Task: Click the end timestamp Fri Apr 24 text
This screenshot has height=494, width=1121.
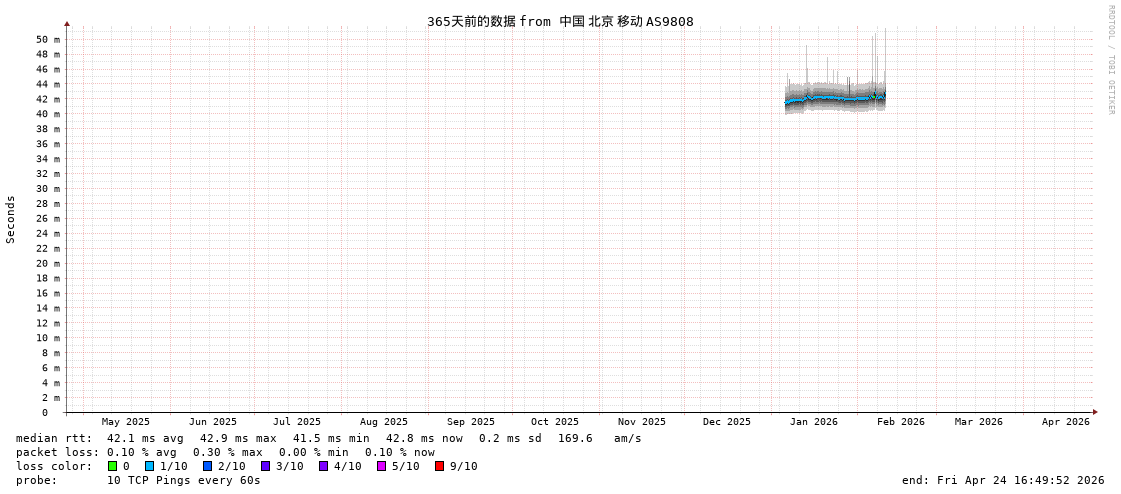Action: click(x=1003, y=480)
